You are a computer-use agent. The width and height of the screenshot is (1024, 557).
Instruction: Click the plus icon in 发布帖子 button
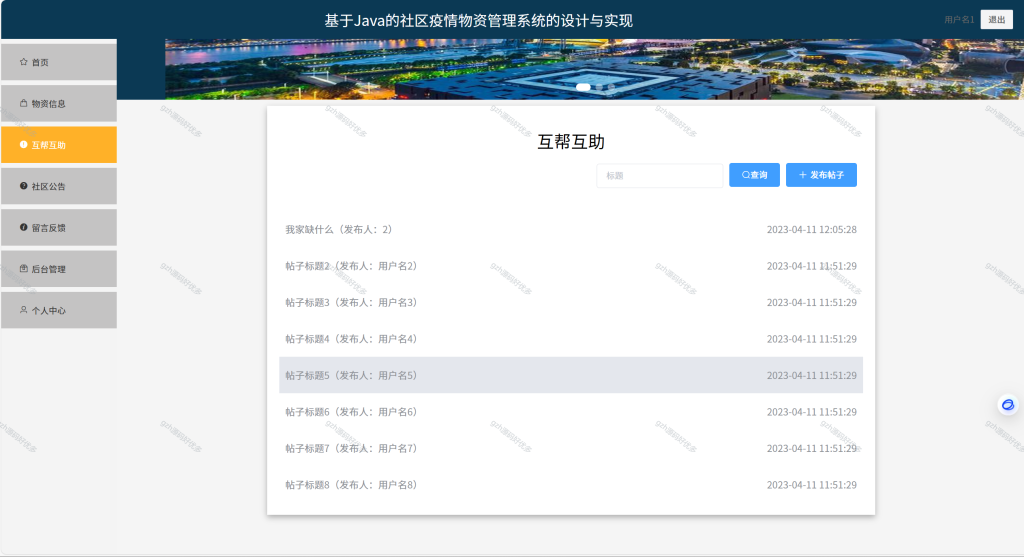click(x=803, y=175)
